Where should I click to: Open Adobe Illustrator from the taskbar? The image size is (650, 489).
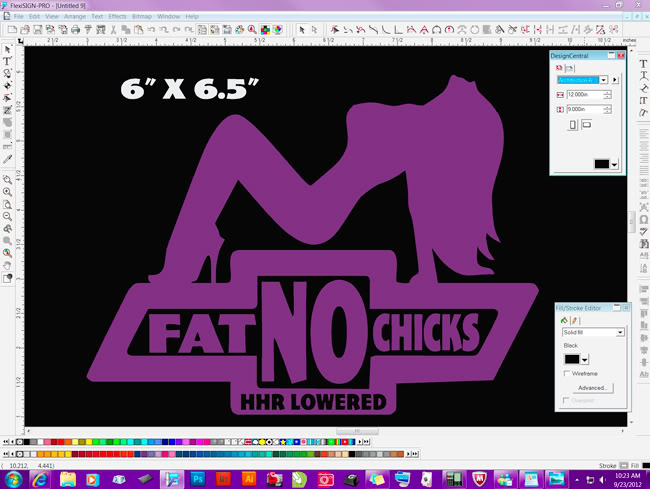[x=249, y=479]
